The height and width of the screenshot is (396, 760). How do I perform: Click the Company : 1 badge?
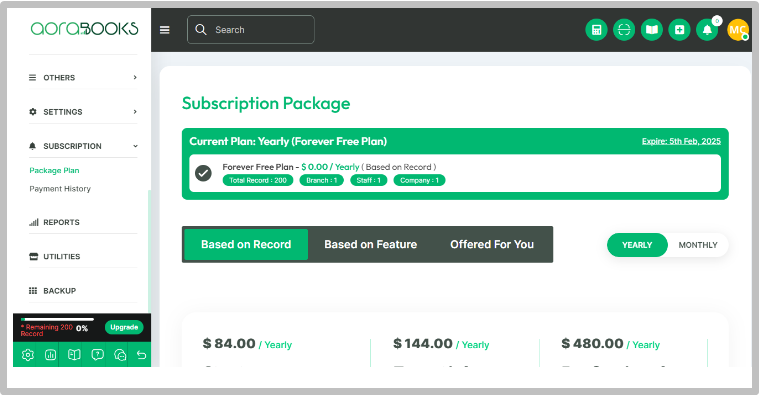pos(419,180)
